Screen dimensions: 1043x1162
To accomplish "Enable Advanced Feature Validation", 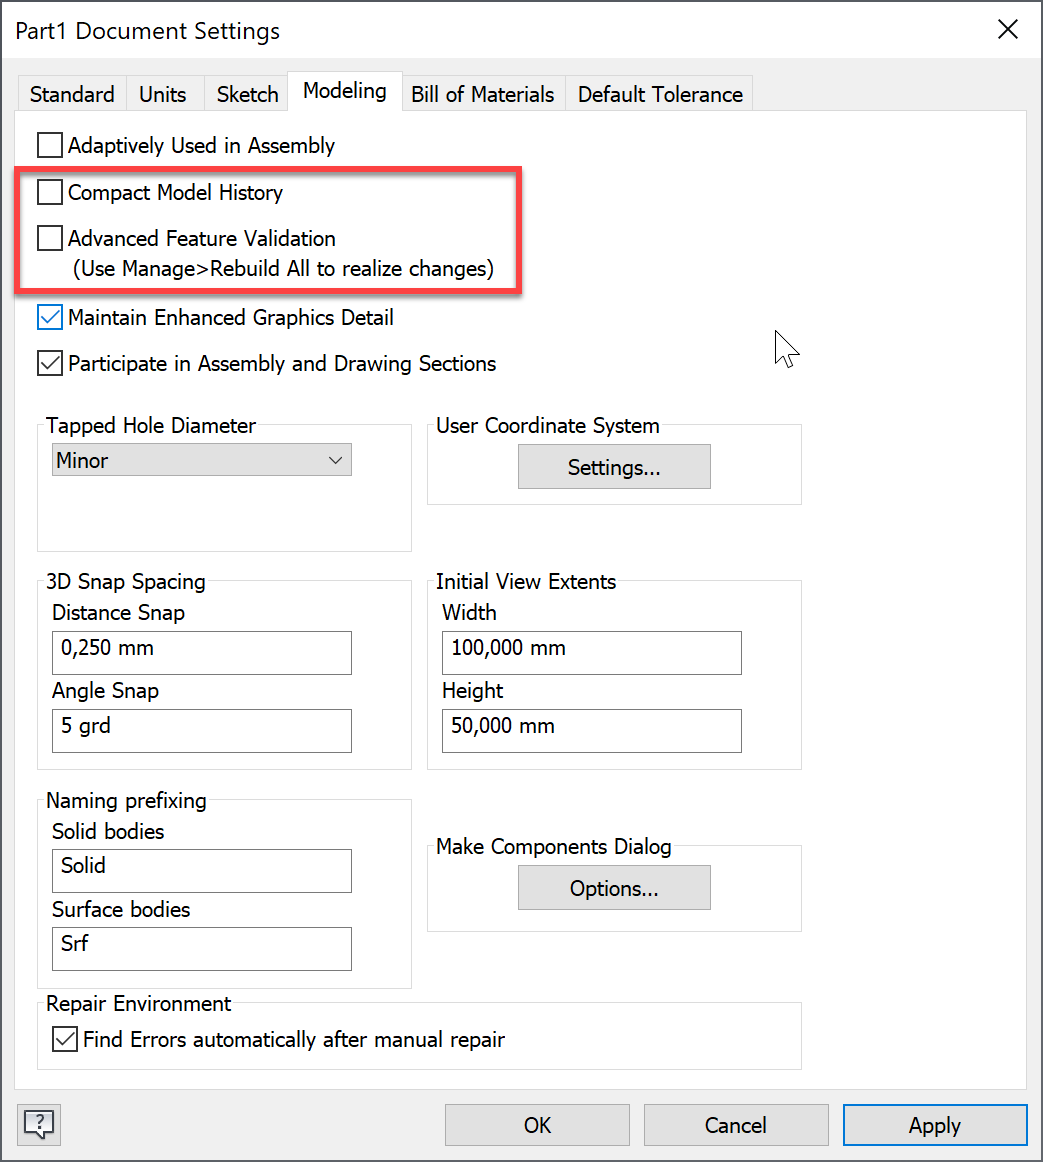I will pos(49,238).
